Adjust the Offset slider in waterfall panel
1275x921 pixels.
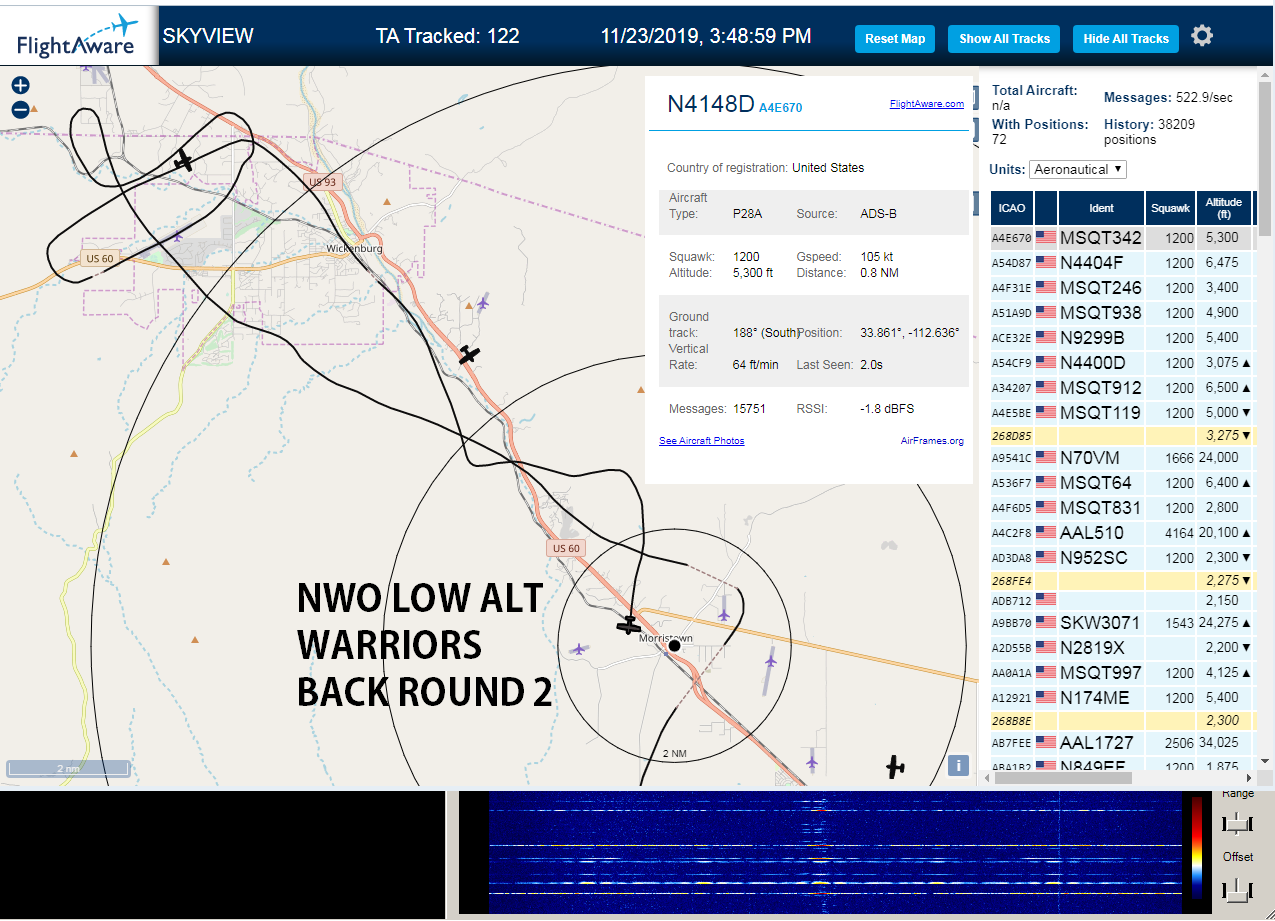tap(1237, 888)
